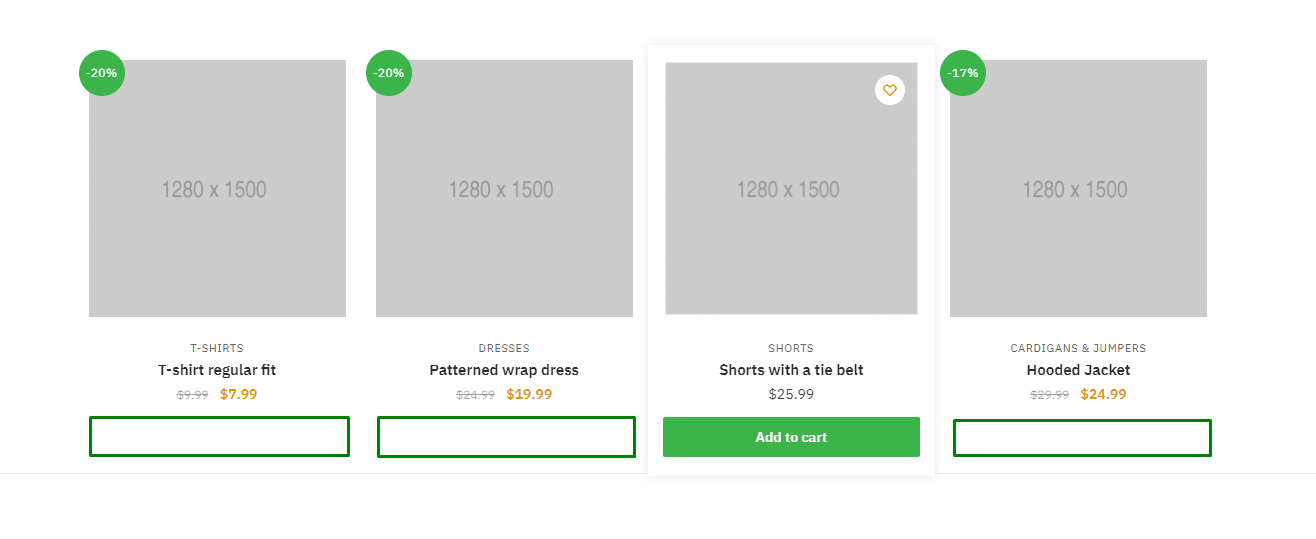Click the outlined button below Hooded Jacket
The height and width of the screenshot is (539, 1316).
point(1082,438)
